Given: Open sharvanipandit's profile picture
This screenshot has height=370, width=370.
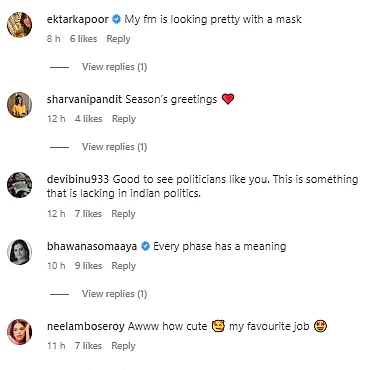Looking at the screenshot, I should (20, 105).
